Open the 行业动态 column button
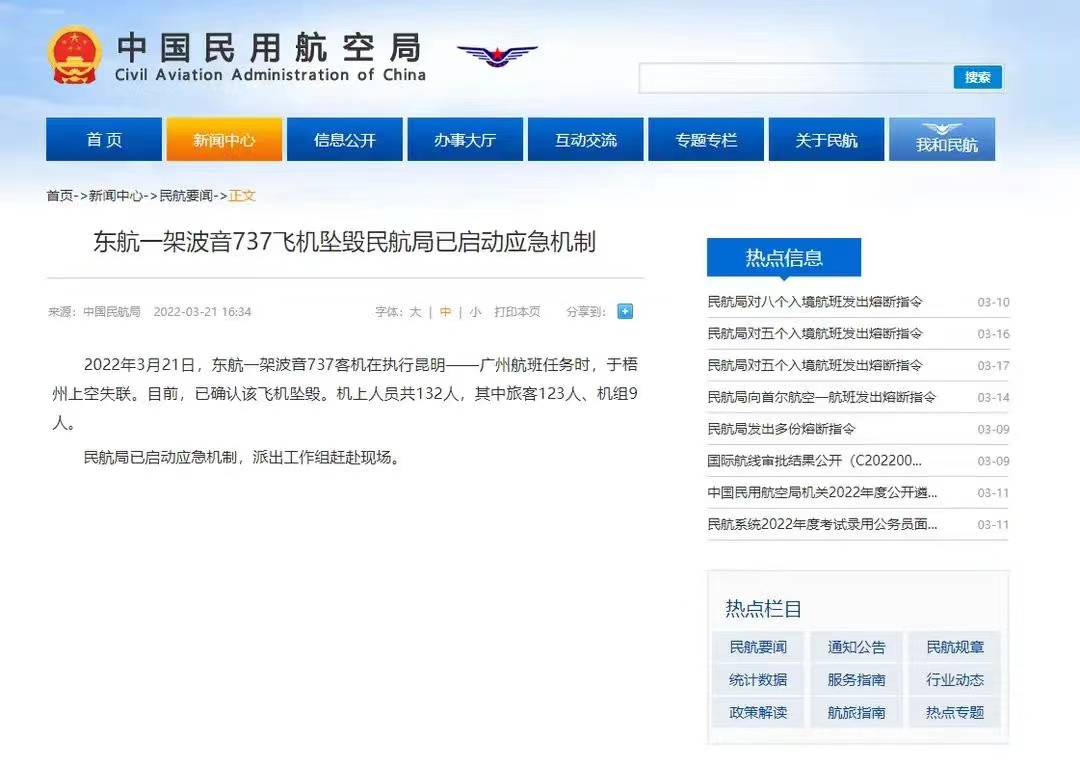The height and width of the screenshot is (766, 1080). tap(955, 679)
